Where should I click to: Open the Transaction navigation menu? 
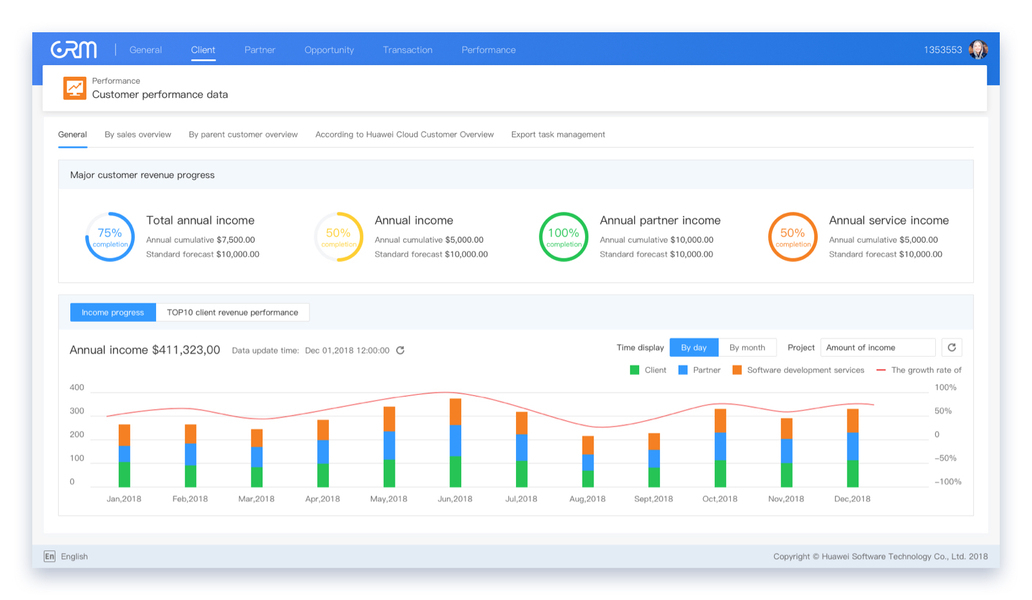point(407,49)
